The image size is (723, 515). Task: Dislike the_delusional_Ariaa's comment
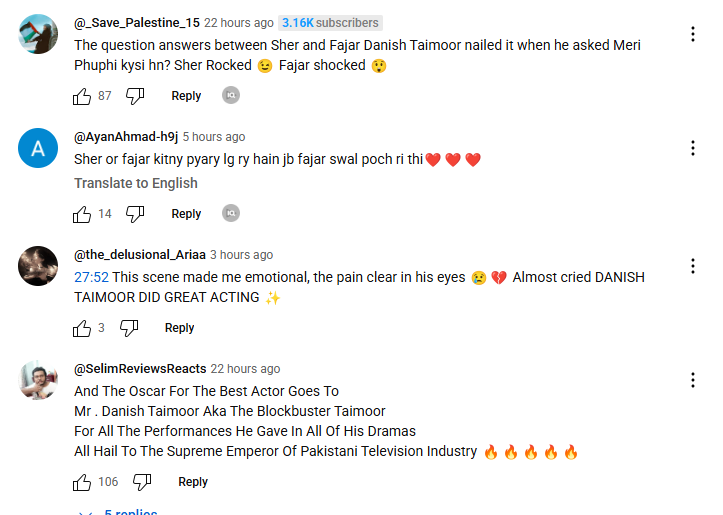tap(129, 328)
